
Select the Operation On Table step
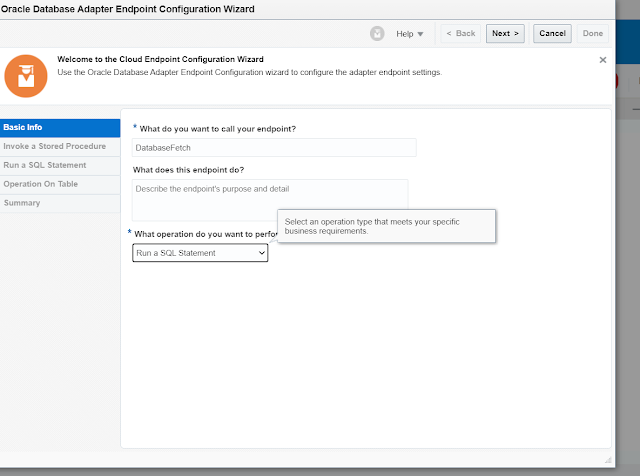60,184
